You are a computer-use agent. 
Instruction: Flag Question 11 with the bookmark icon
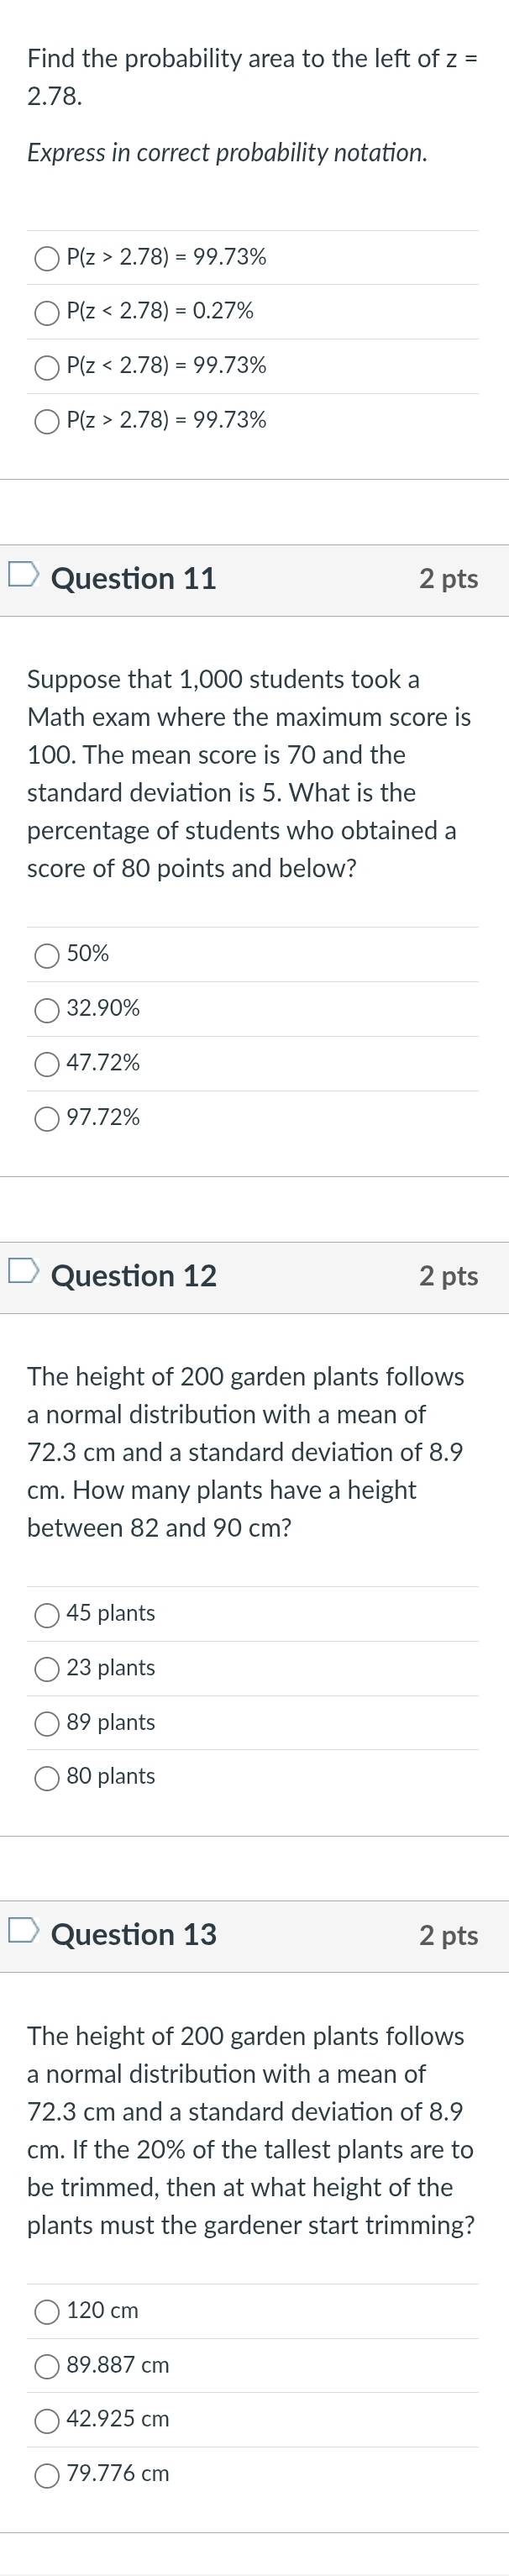point(23,574)
